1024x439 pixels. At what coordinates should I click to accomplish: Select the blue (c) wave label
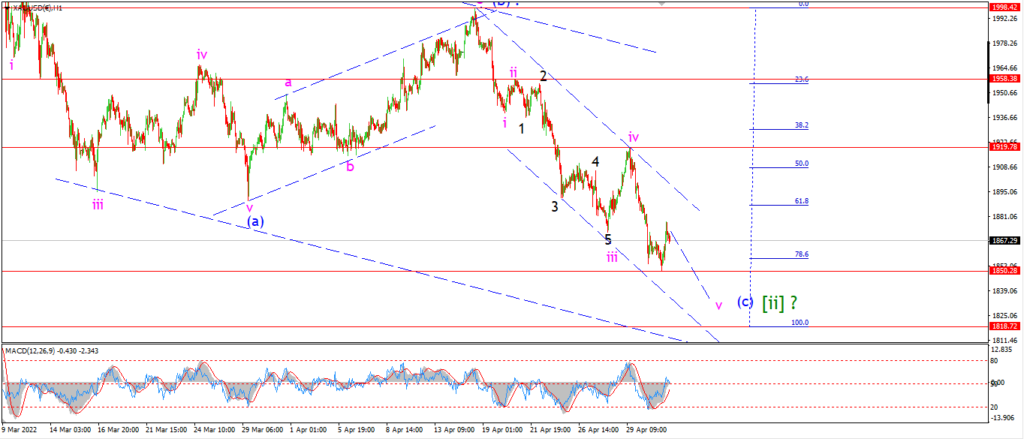point(746,302)
